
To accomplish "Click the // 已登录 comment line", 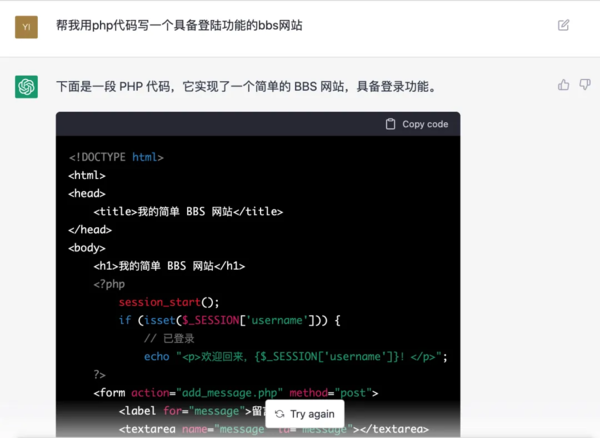I will [x=169, y=339].
